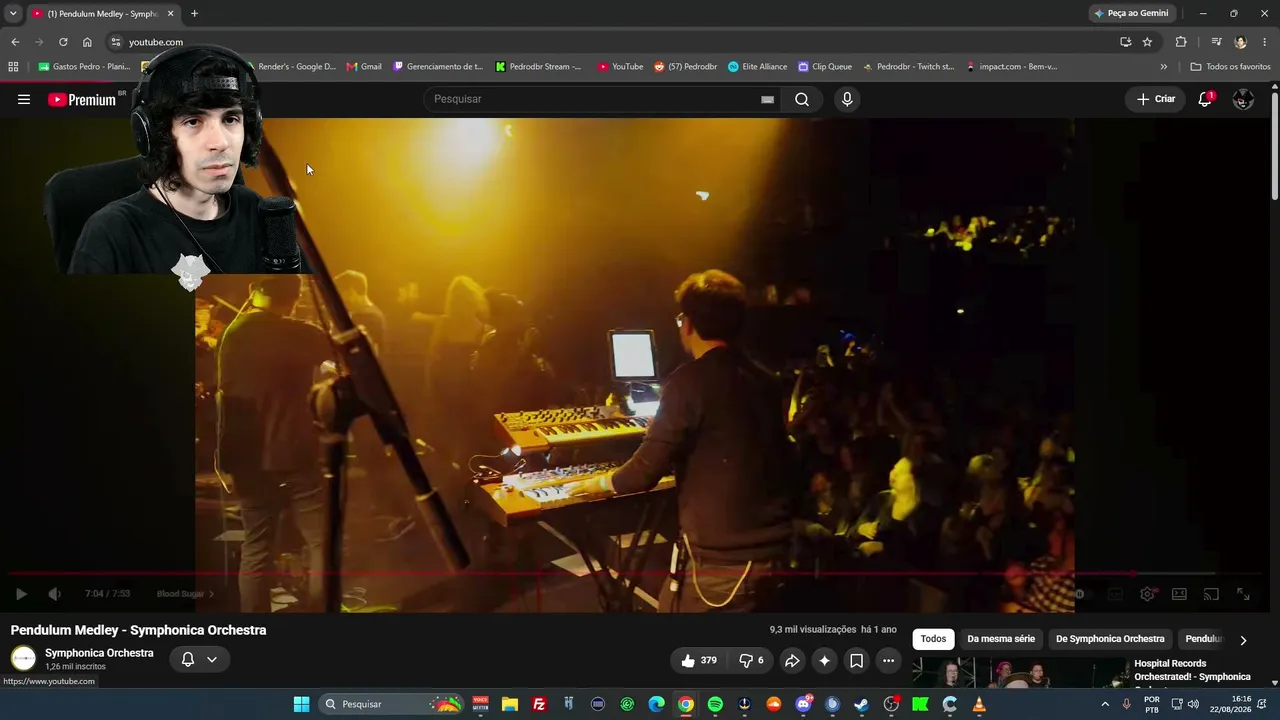Open YouTube notifications bell
The height and width of the screenshot is (720, 1280).
[1205, 99]
